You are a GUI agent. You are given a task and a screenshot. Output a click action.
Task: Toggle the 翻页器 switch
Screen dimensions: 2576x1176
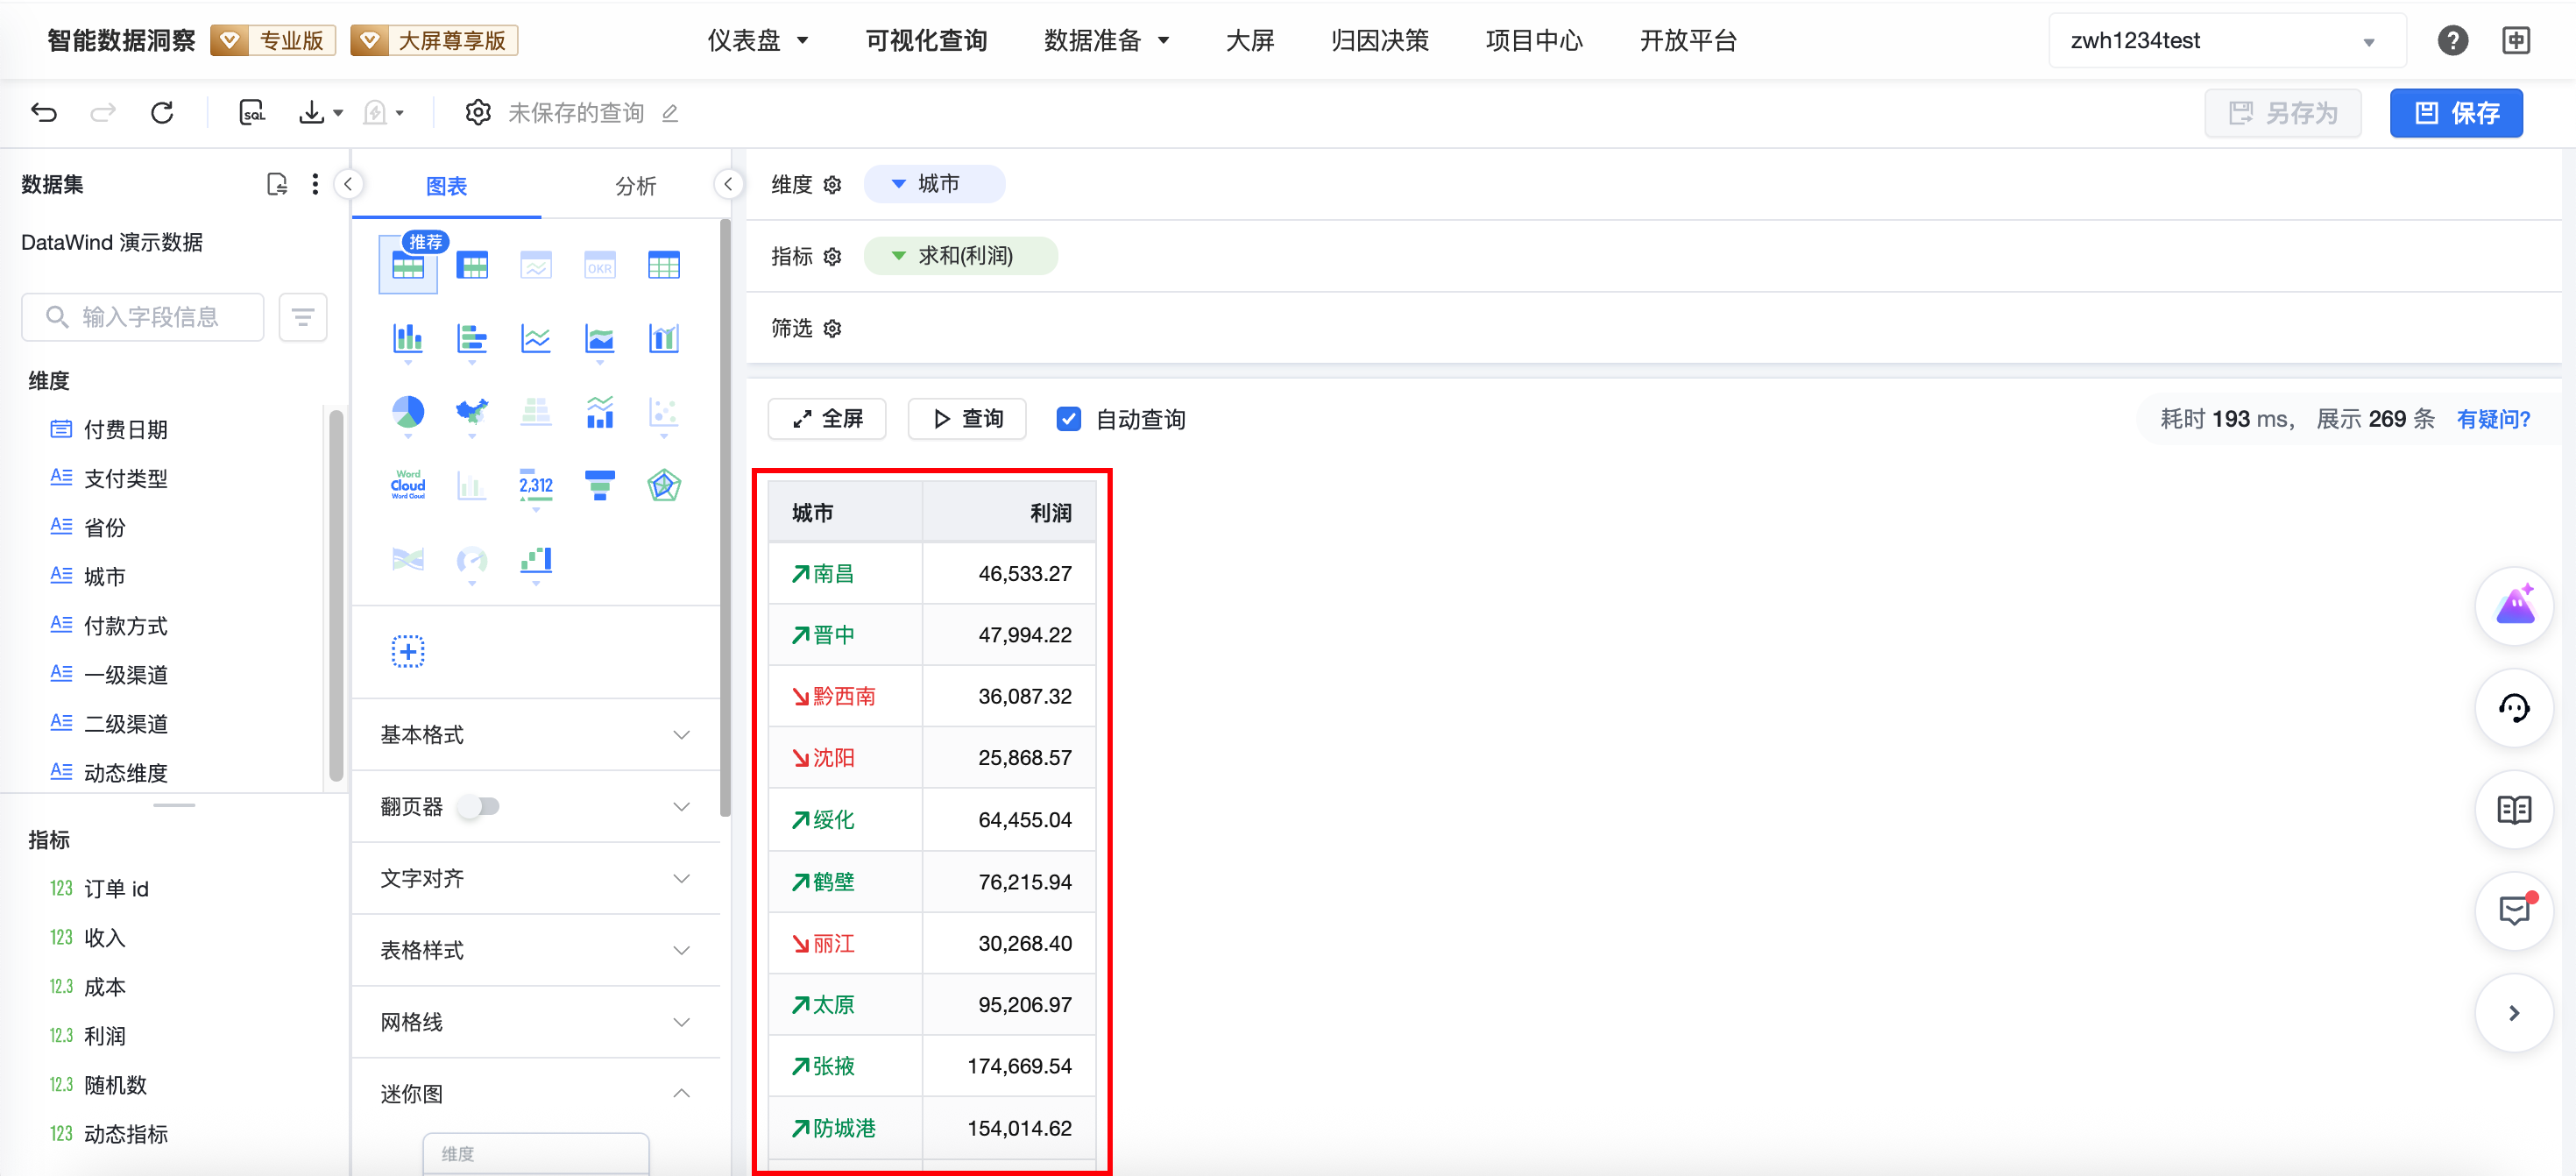coord(479,806)
